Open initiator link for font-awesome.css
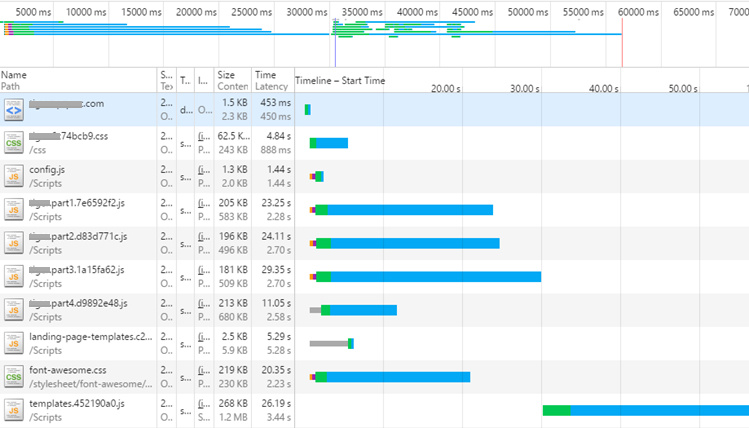The width and height of the screenshot is (749, 428). pyautogui.click(x=204, y=370)
